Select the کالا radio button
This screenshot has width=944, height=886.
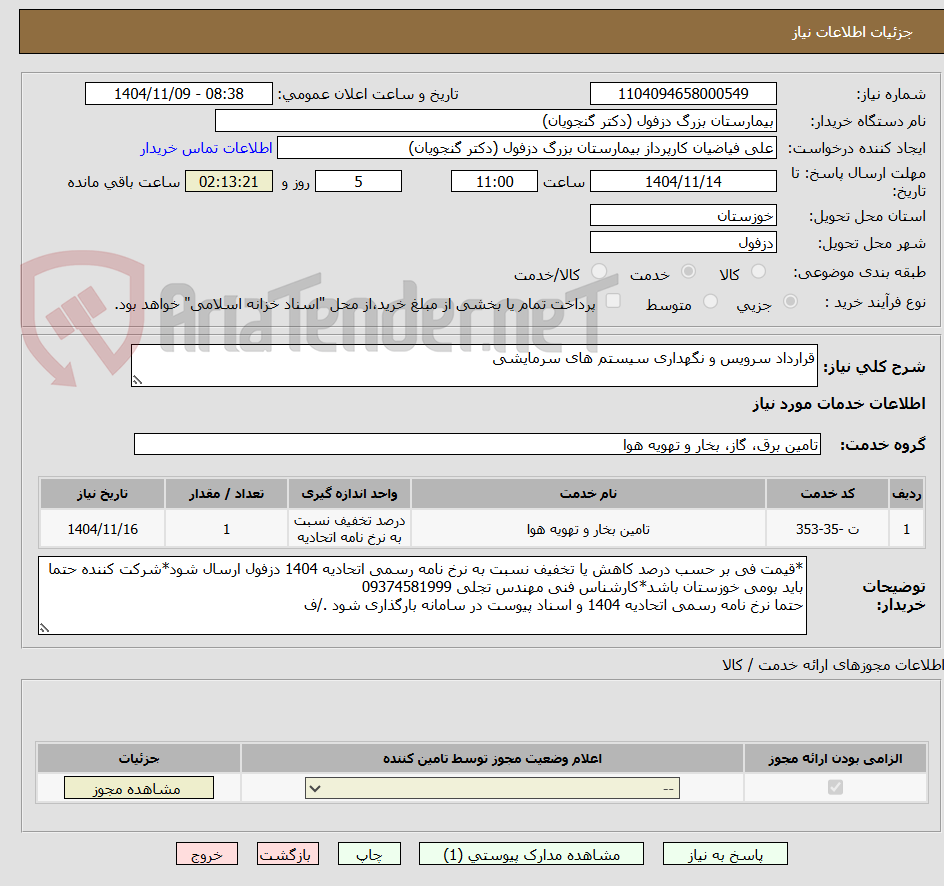[758, 271]
